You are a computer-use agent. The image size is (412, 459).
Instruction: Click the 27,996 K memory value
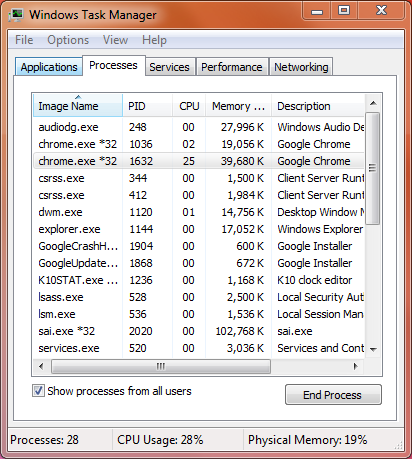242,127
